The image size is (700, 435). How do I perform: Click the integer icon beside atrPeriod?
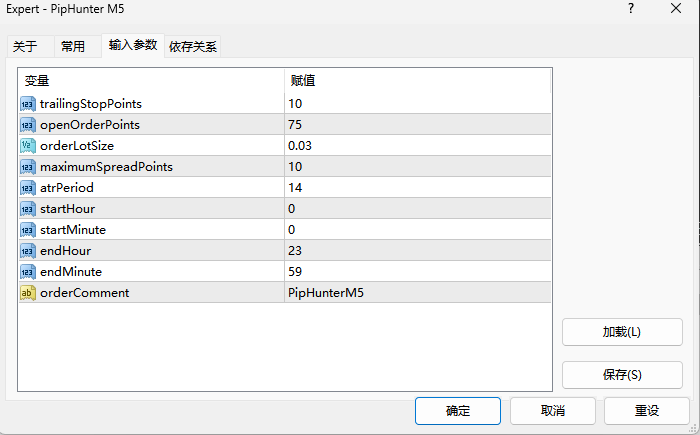pyautogui.click(x=28, y=188)
